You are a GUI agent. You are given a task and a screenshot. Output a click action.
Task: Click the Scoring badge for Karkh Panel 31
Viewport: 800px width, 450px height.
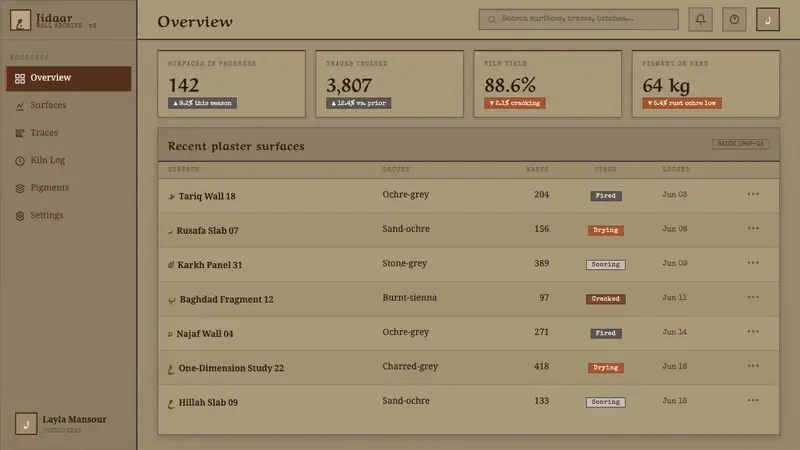606,265
